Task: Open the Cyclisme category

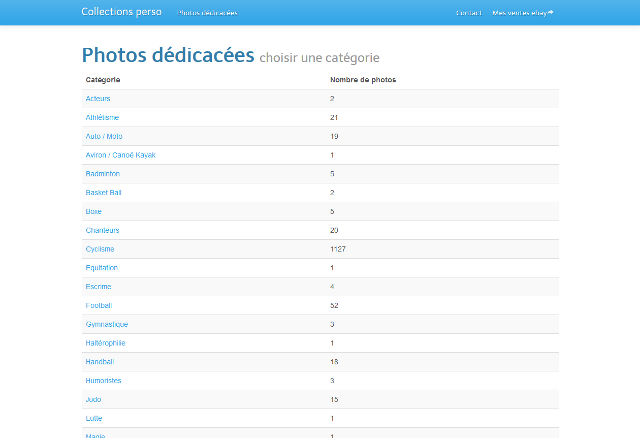Action: coord(100,249)
